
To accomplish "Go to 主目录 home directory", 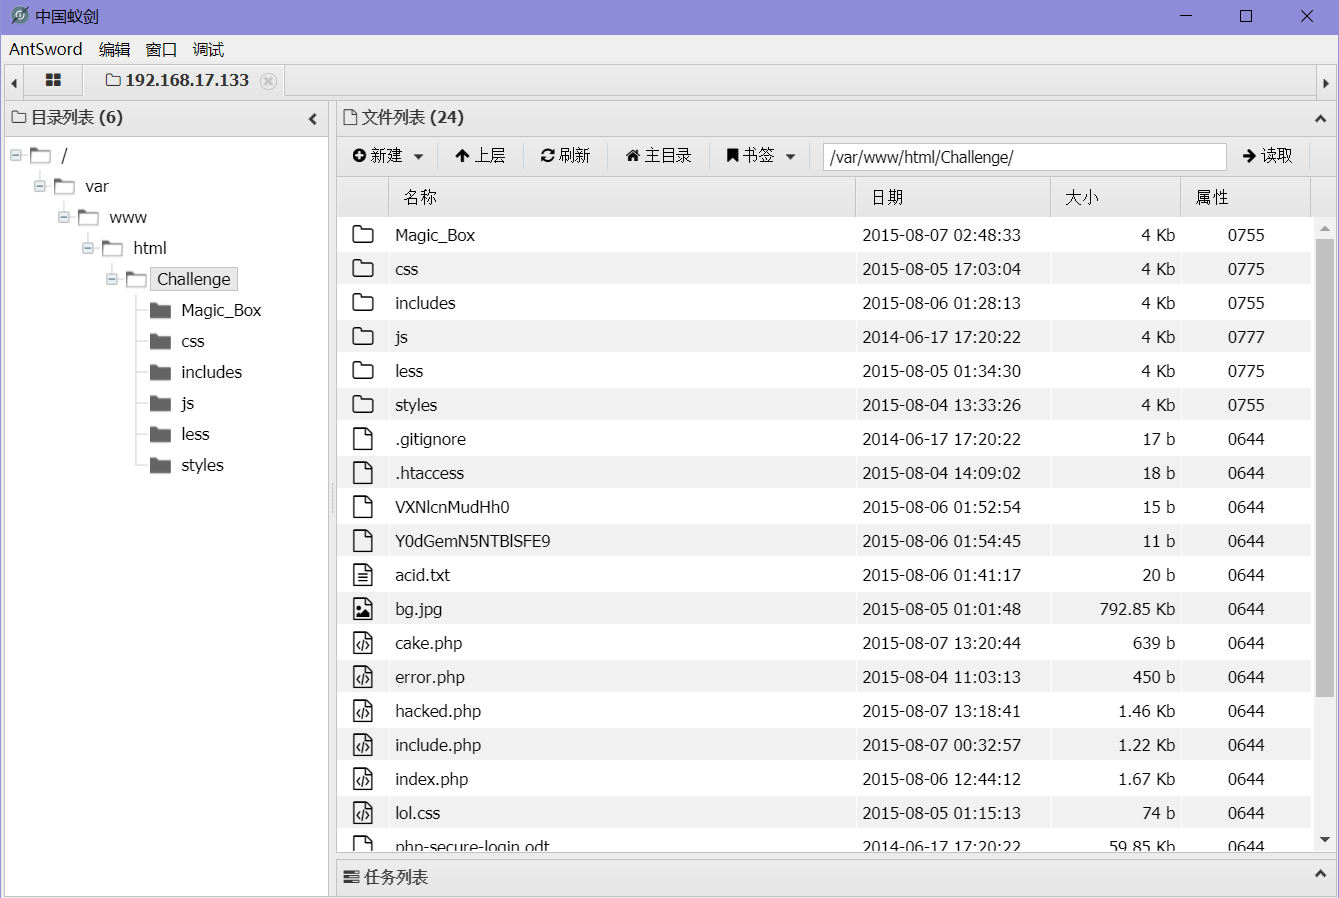I will (659, 156).
